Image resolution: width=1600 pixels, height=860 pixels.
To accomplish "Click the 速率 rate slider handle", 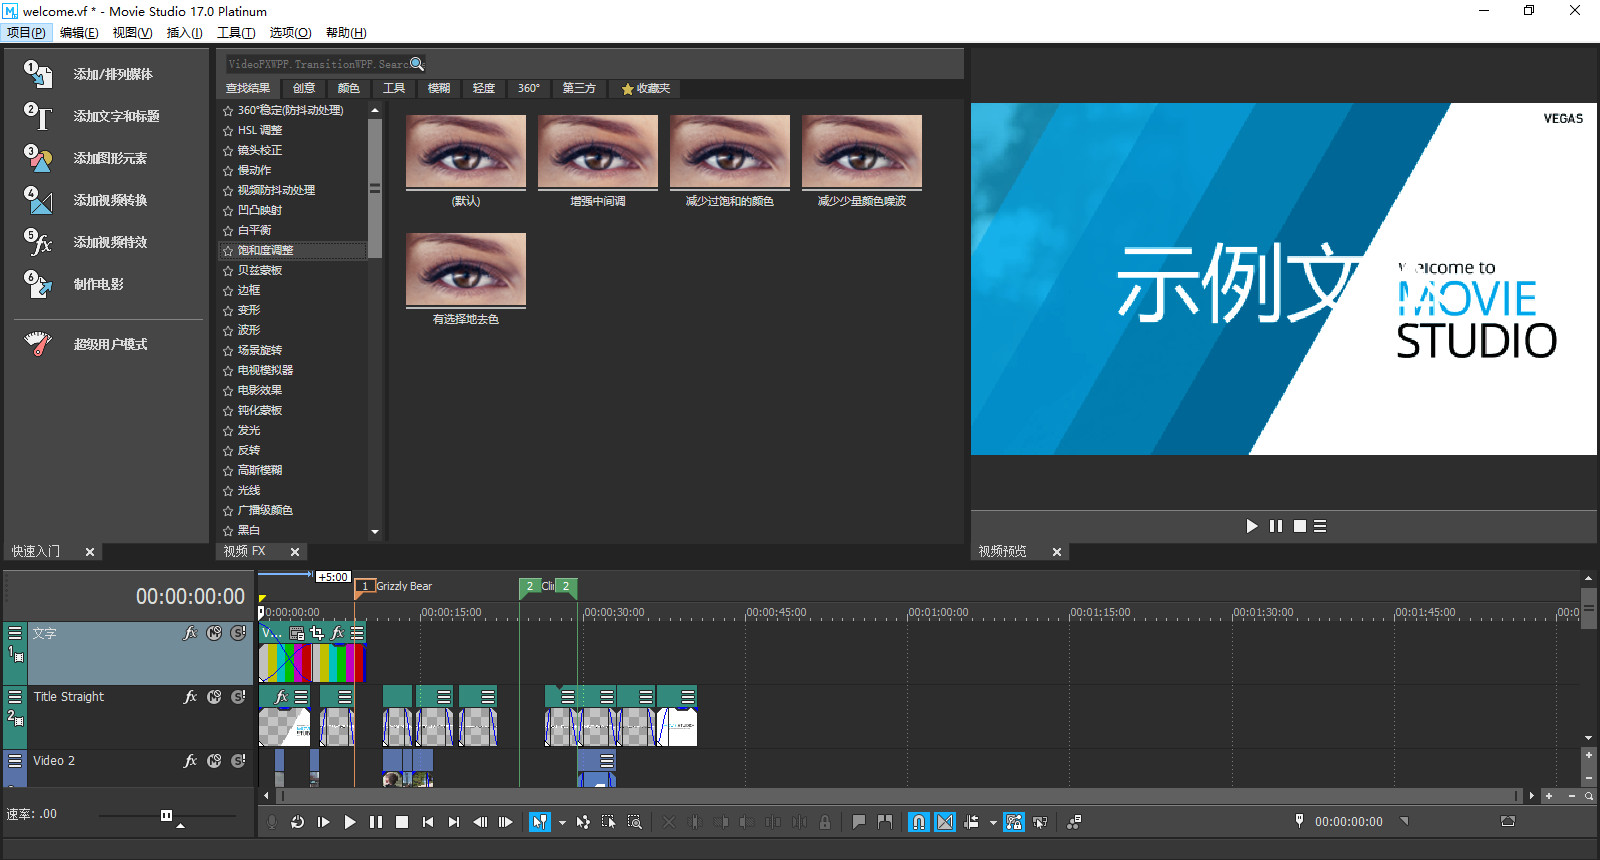I will pyautogui.click(x=166, y=815).
